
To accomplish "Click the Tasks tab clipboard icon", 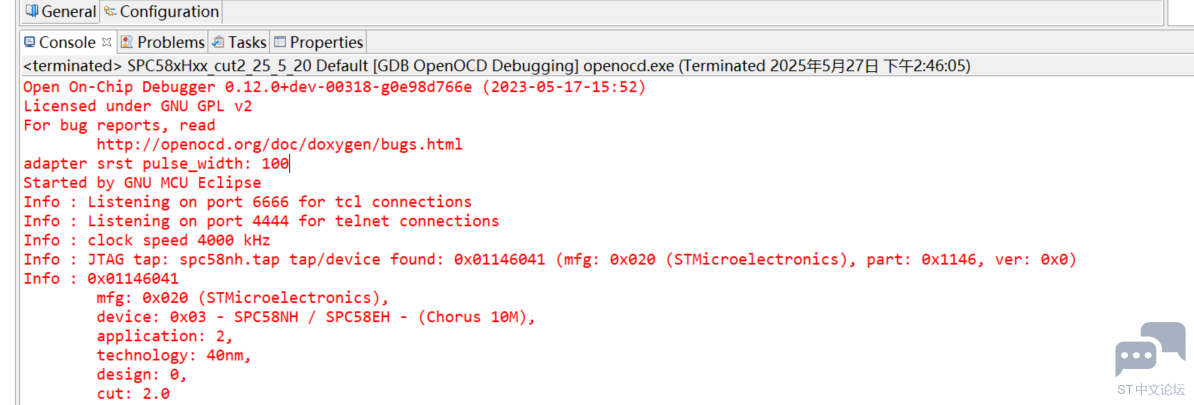I will [x=219, y=42].
